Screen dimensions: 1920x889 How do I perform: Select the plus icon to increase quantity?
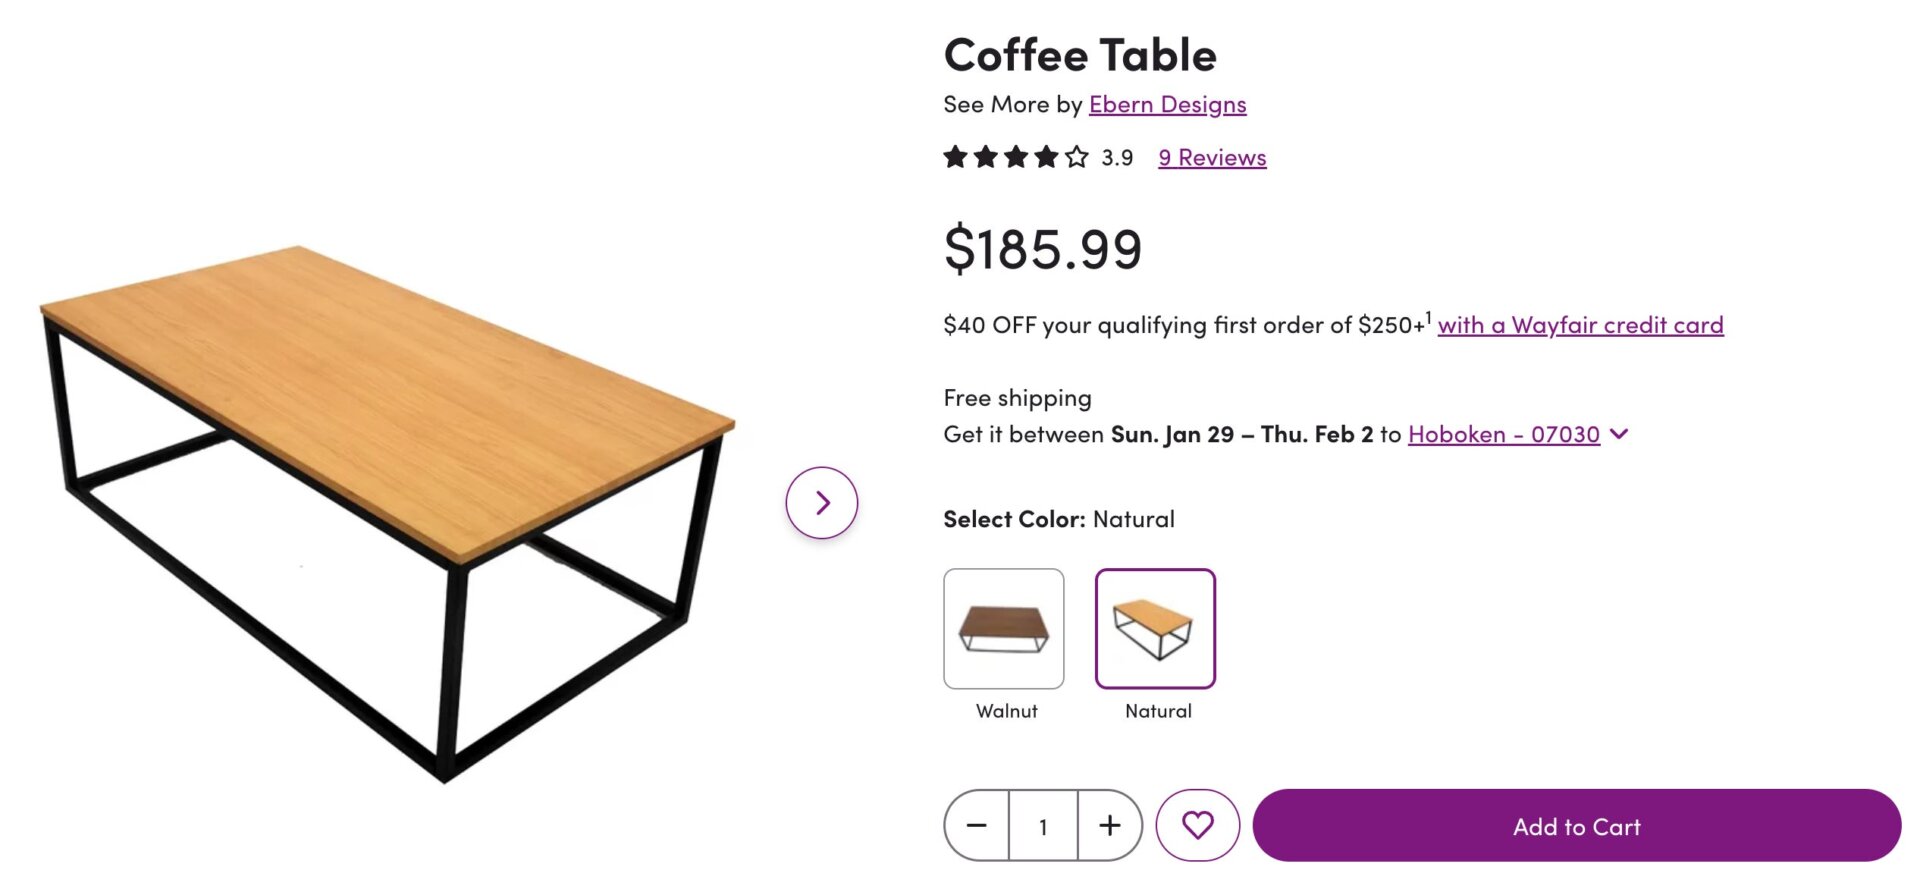pos(1110,825)
